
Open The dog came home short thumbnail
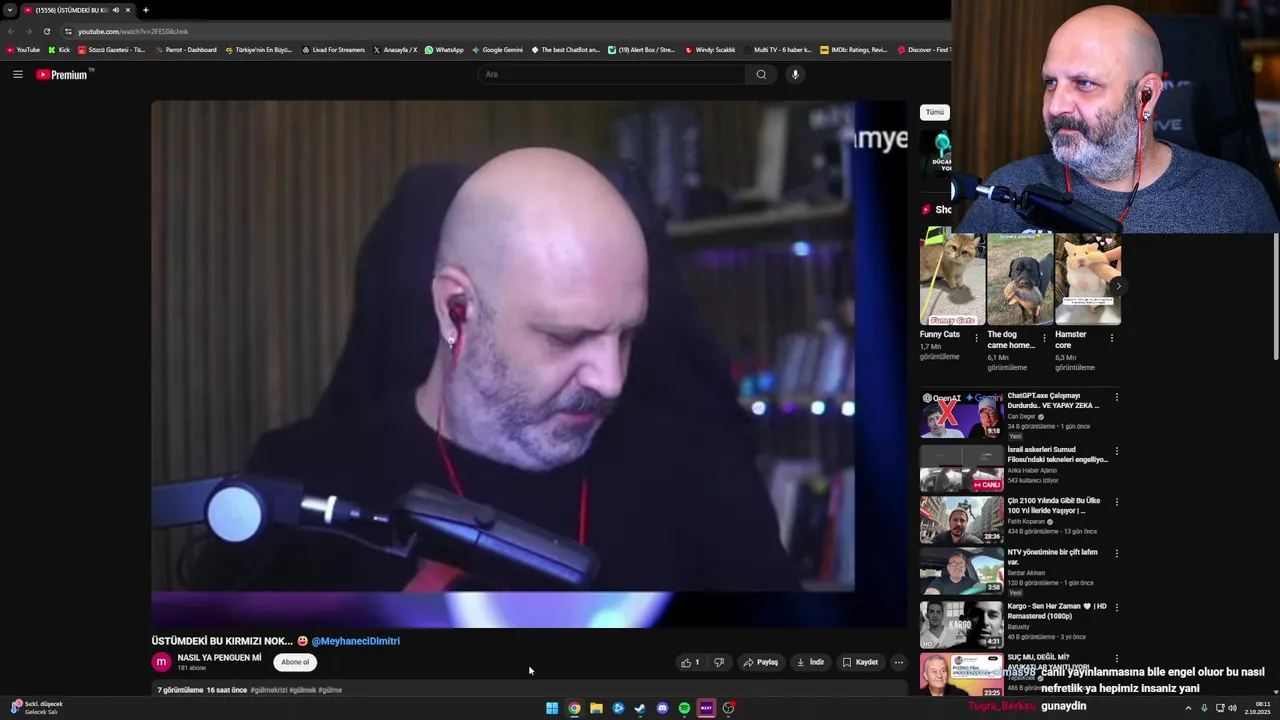tap(1020, 279)
